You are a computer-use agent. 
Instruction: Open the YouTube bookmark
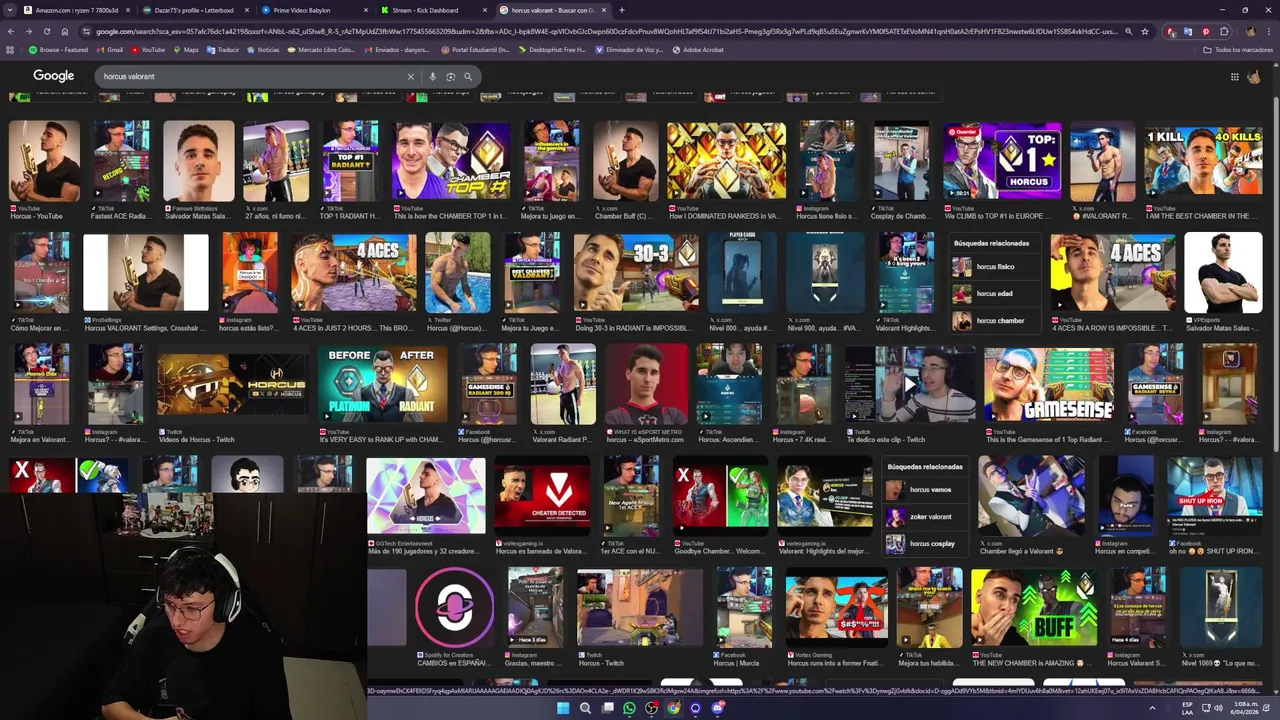(148, 50)
